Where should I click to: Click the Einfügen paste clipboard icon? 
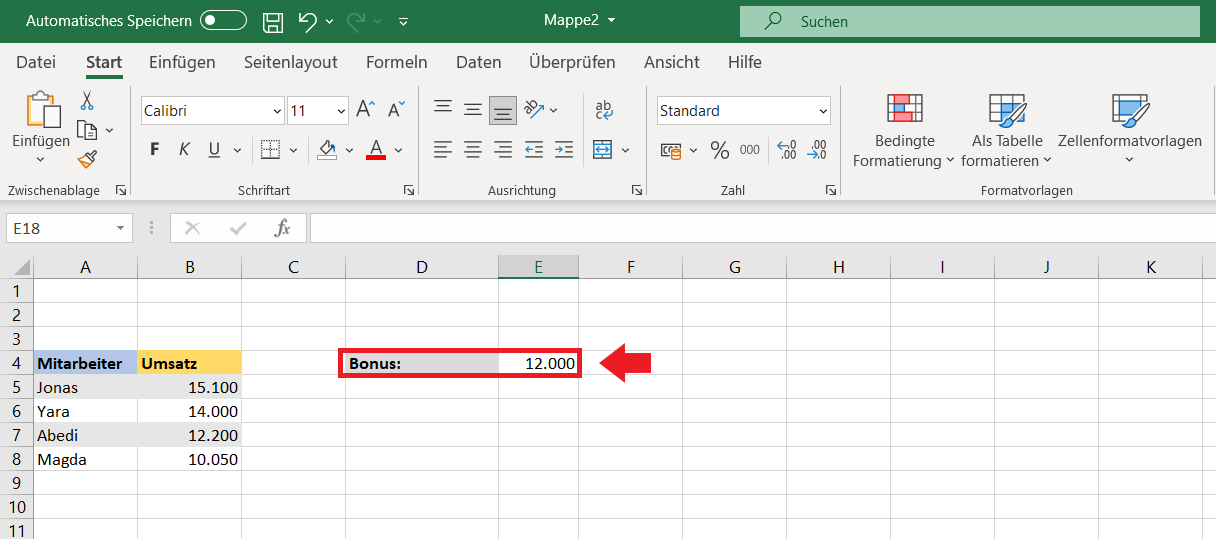click(42, 110)
